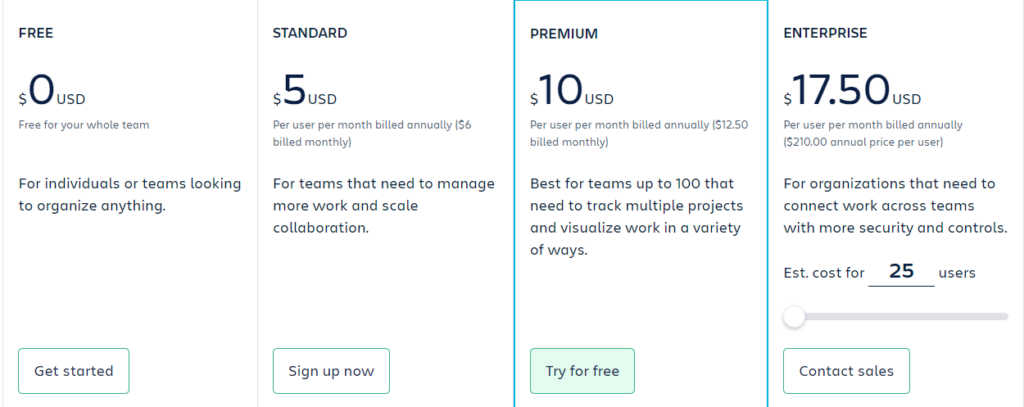Image resolution: width=1024 pixels, height=407 pixels.
Task: Click "Free for your whole team" text
Action: pyautogui.click(x=84, y=125)
